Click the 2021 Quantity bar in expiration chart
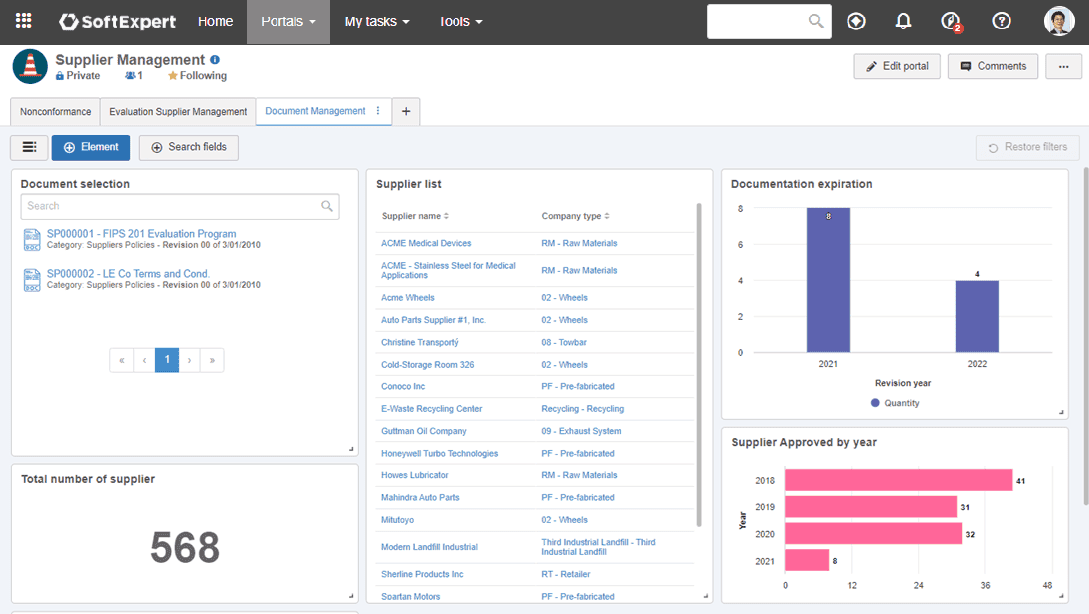This screenshot has width=1089, height=614. [827, 280]
